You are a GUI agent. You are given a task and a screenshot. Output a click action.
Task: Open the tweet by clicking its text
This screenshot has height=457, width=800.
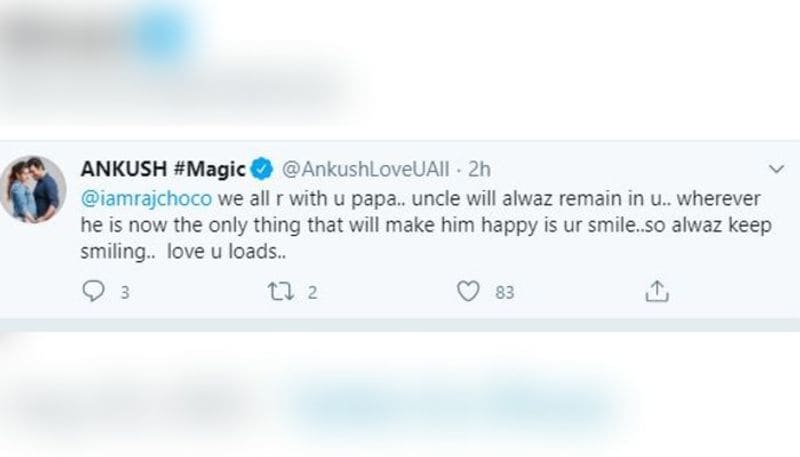(426, 225)
